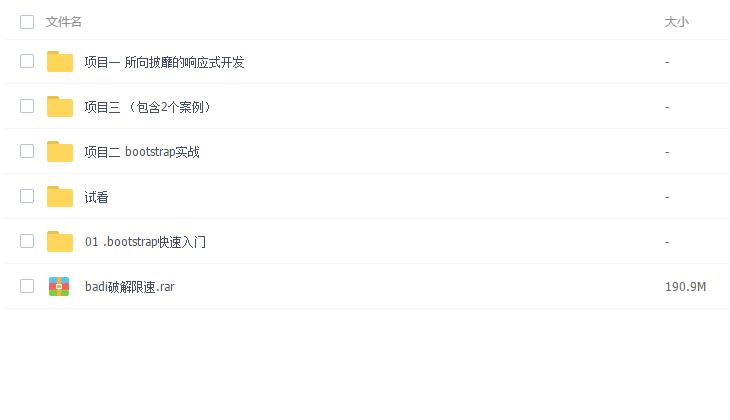Screen dimensions: 730x420
Task: Open the 试看 folder name link
Action: tap(96, 197)
